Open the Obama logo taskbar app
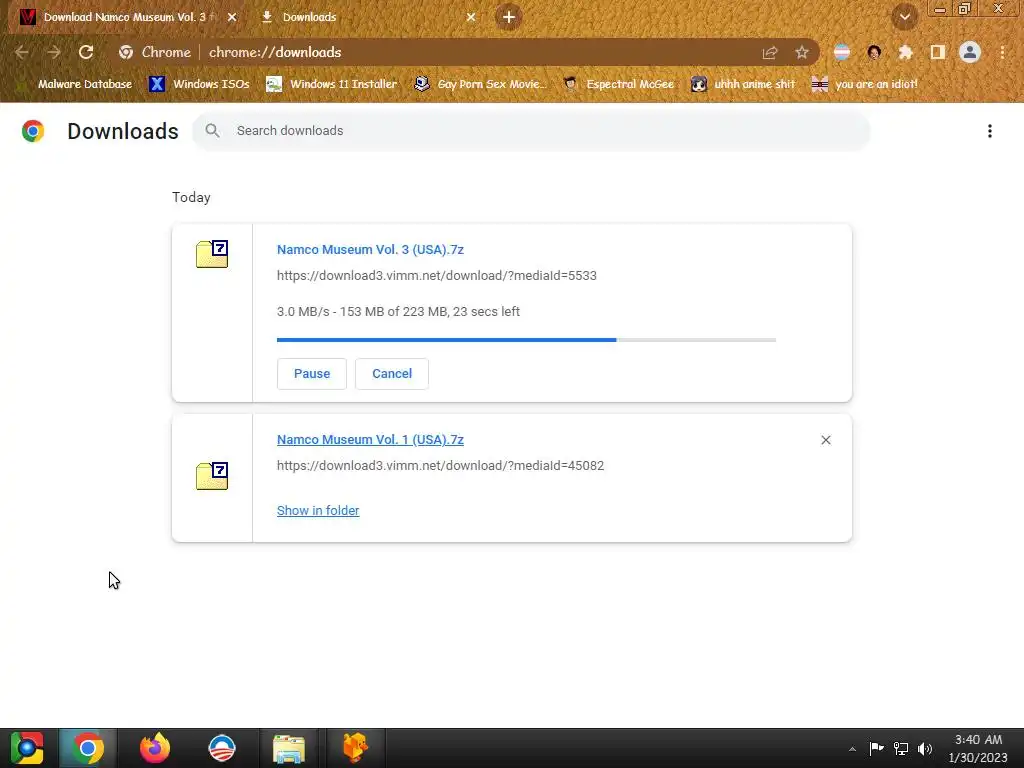The height and width of the screenshot is (768, 1024). [x=222, y=748]
